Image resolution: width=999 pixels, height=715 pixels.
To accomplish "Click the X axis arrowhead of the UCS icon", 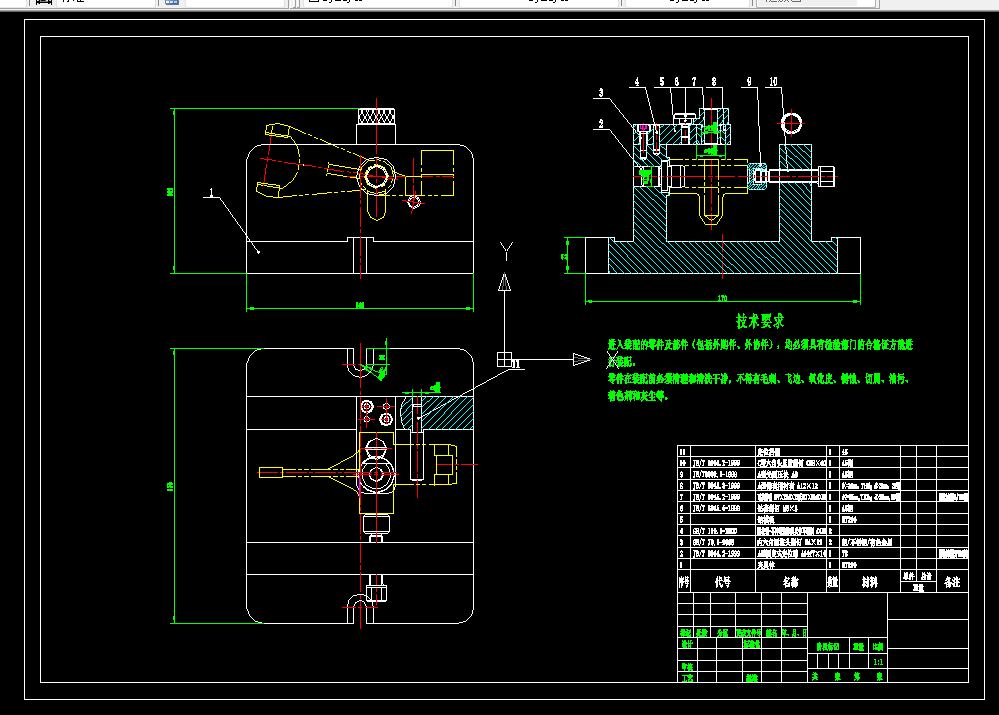I will [582, 359].
